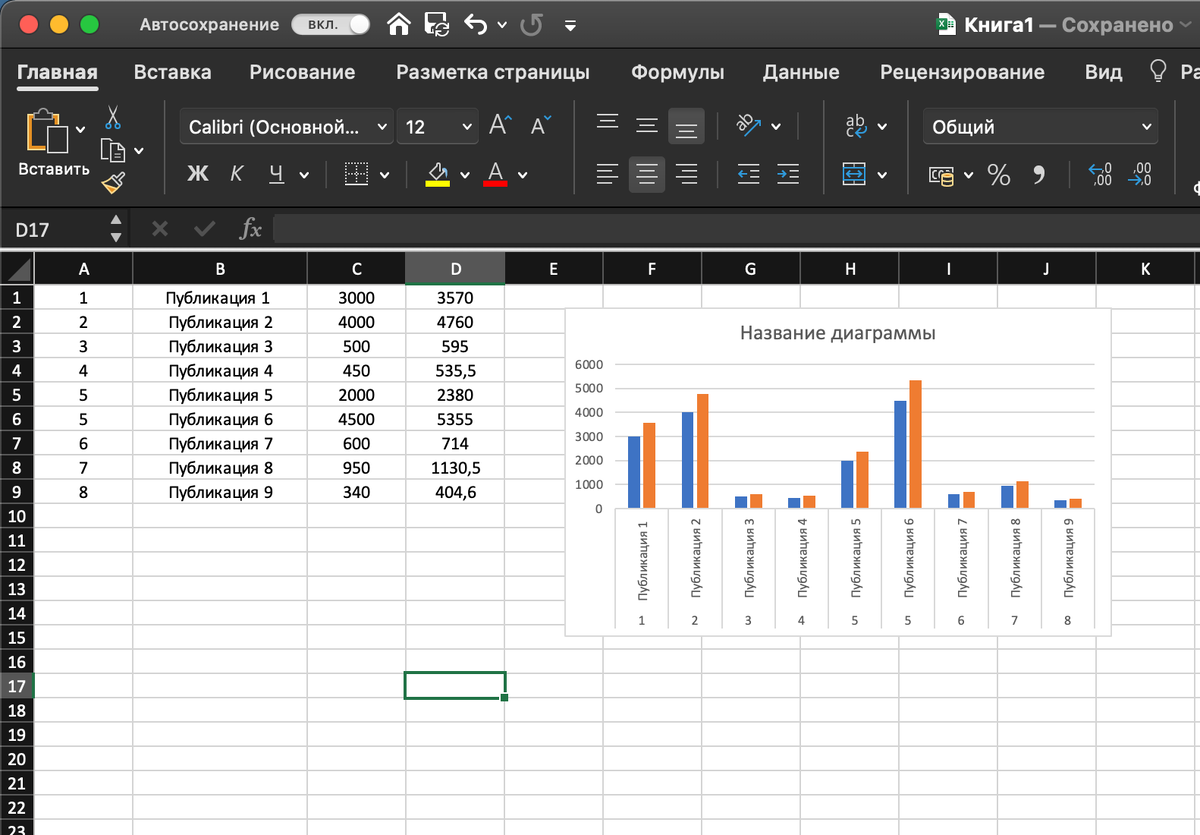Apply red font color
Screen dimensions: 1200x835
(495, 174)
